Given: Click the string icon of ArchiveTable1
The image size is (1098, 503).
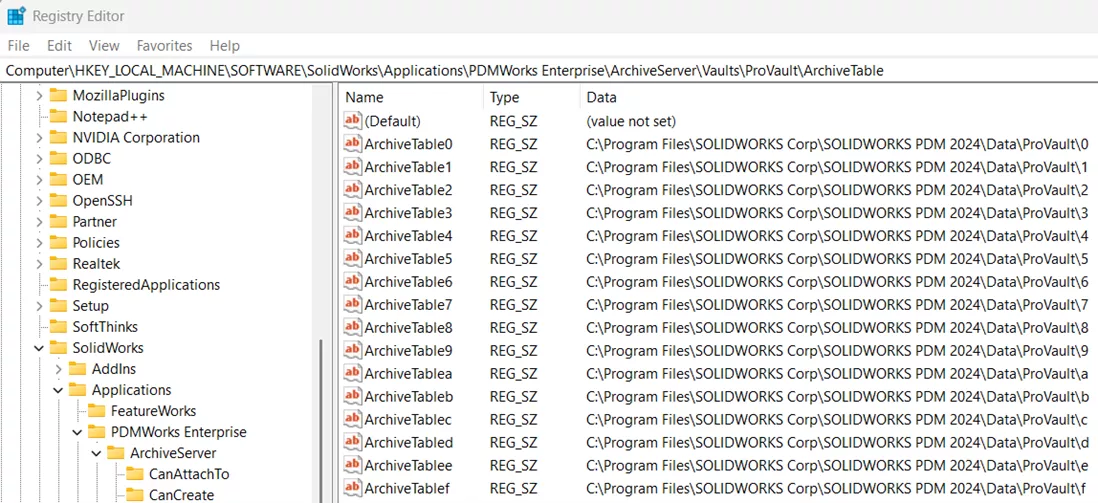Looking at the screenshot, I should [353, 167].
